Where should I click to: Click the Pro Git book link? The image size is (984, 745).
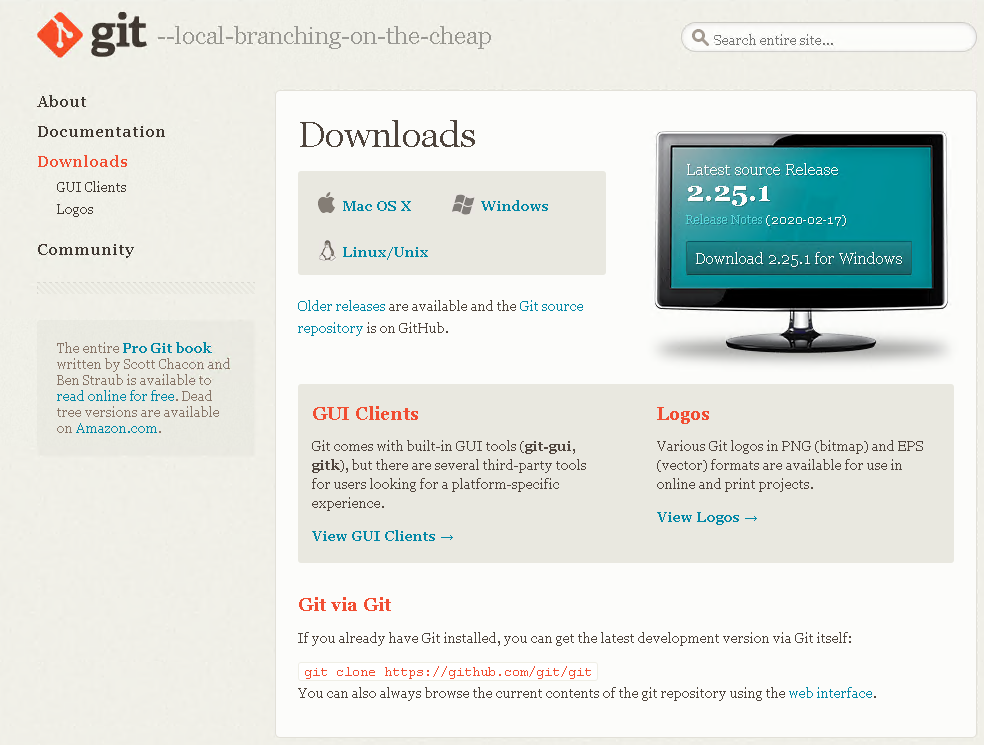167,348
